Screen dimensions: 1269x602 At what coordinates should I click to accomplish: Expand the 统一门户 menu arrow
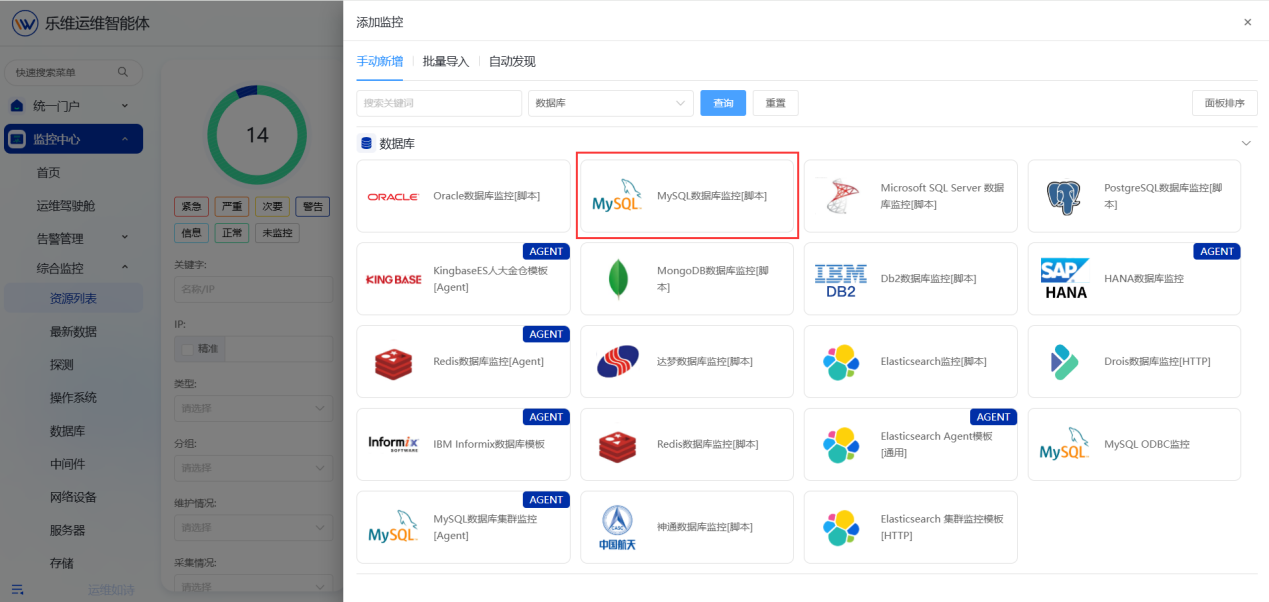124,105
